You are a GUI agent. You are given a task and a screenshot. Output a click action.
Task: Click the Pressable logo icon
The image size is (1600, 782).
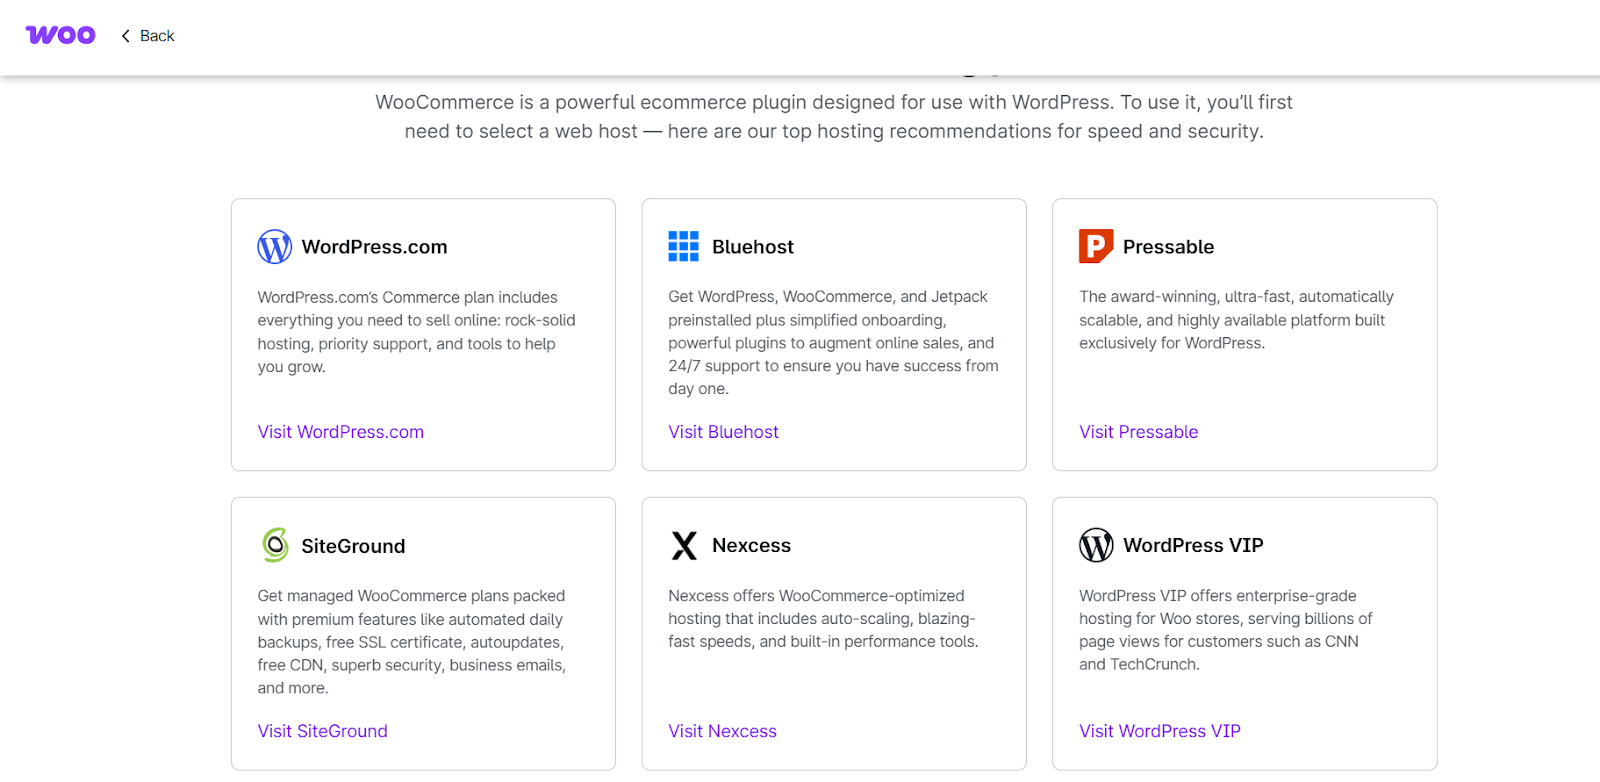pos(1095,246)
